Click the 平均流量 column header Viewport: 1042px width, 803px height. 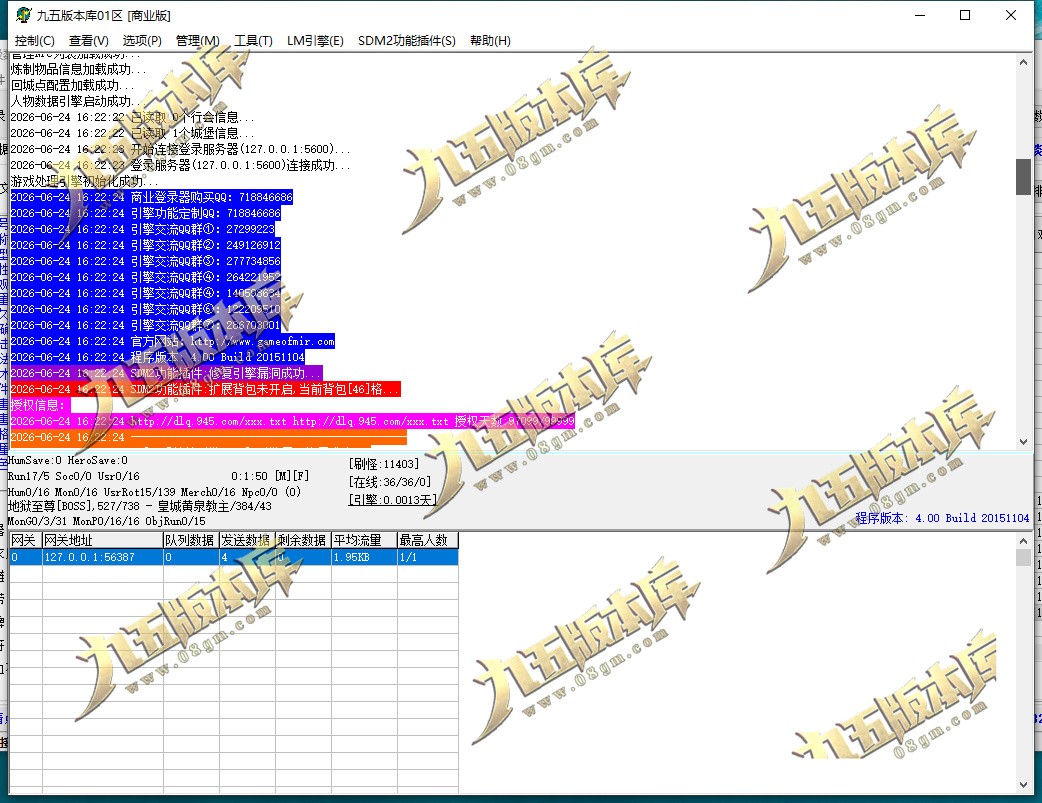tap(364, 540)
